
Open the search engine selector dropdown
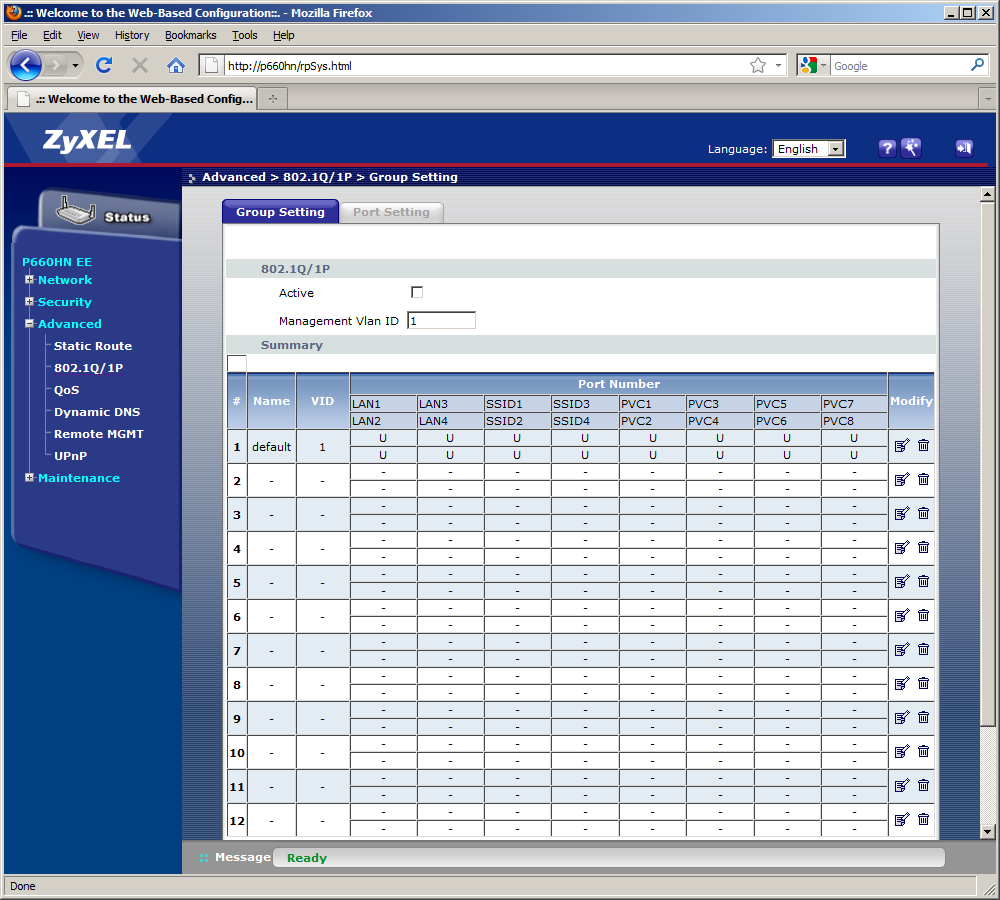click(813, 65)
